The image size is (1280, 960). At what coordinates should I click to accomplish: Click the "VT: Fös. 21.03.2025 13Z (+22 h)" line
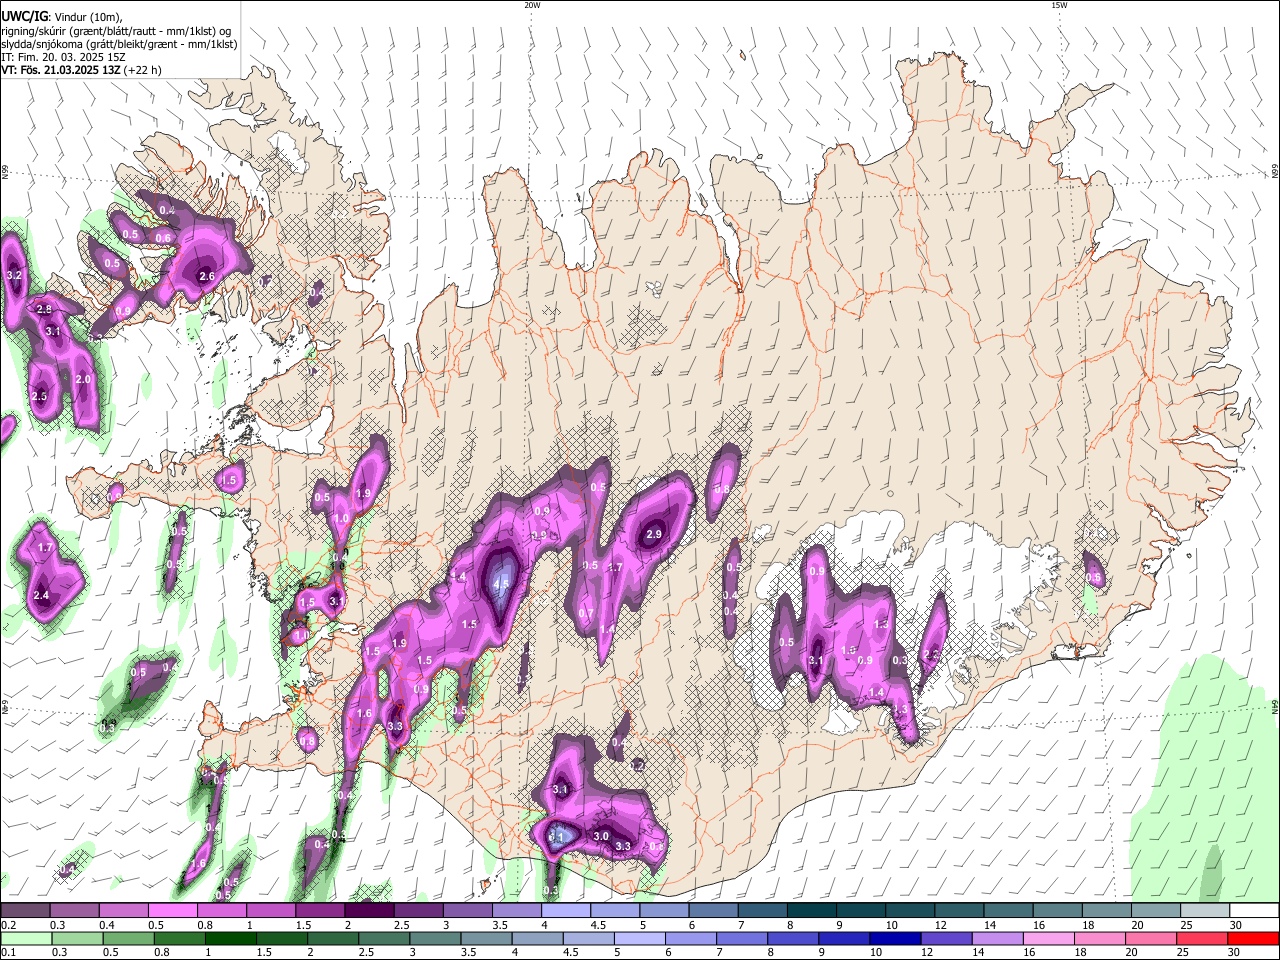[81, 70]
